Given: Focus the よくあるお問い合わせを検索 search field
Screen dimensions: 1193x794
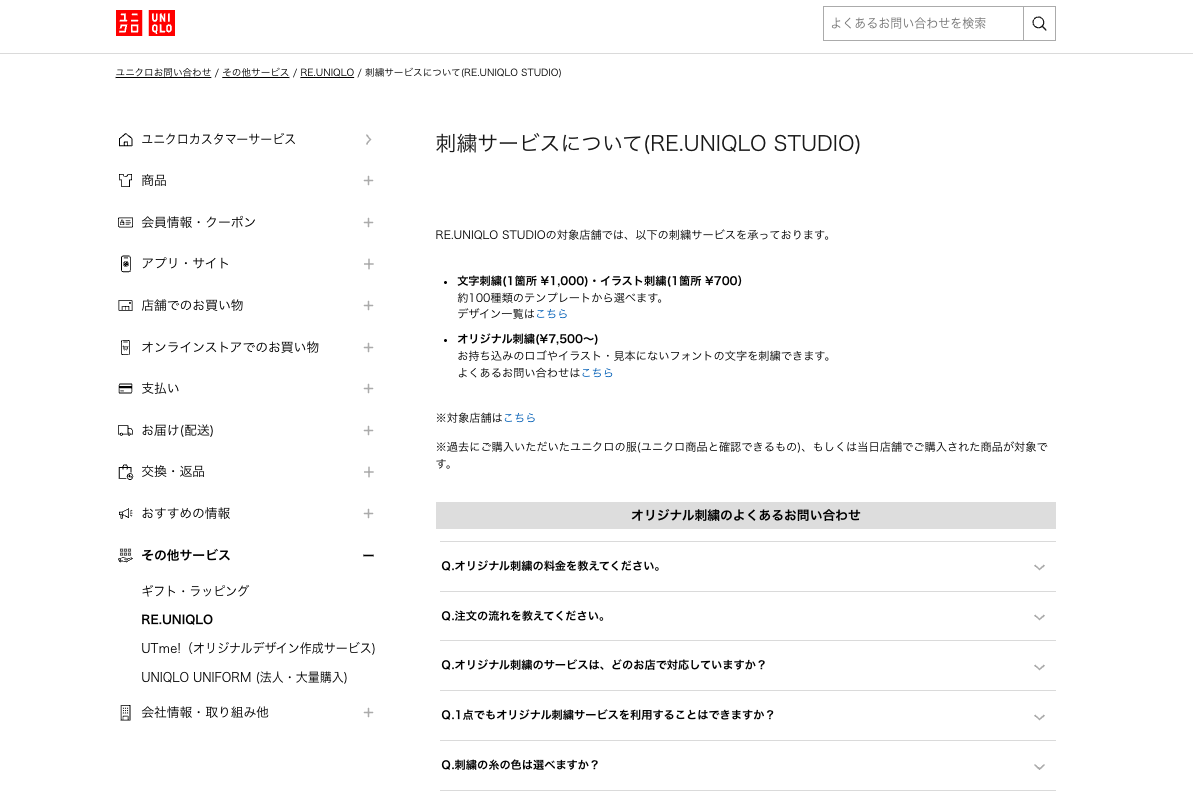Looking at the screenshot, I should 922,24.
